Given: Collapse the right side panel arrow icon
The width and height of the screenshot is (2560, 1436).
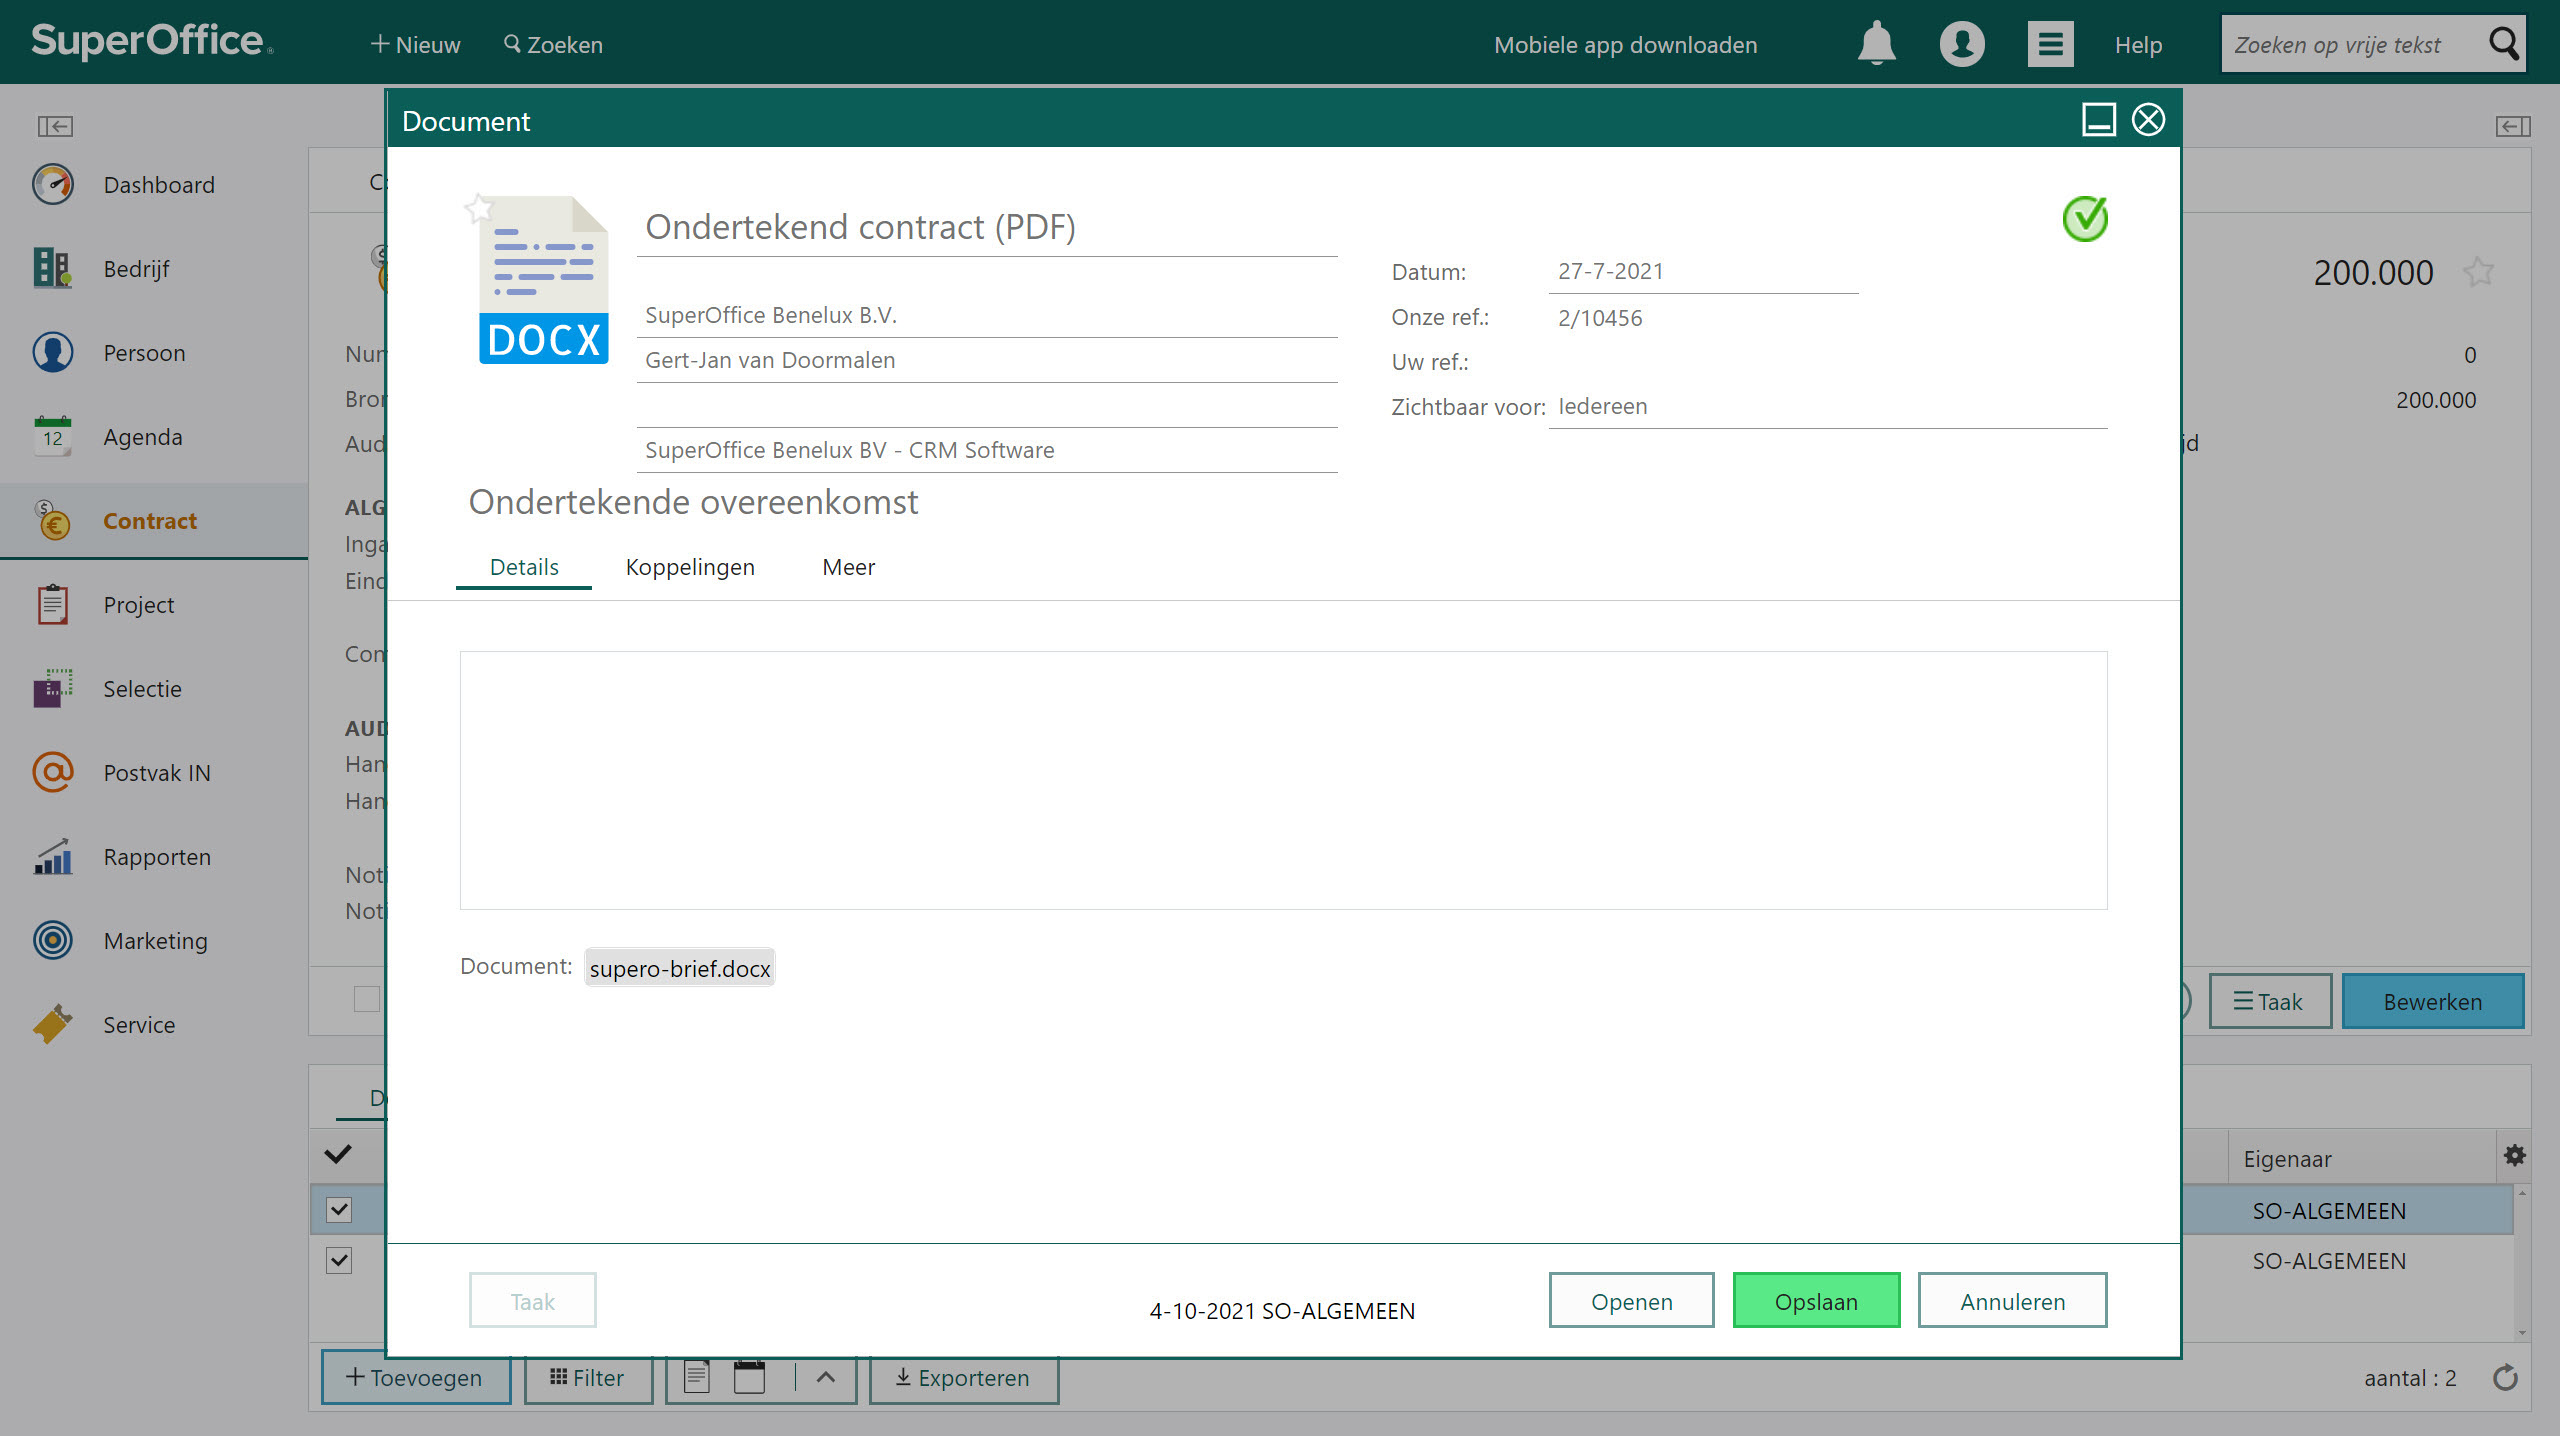Looking at the screenshot, I should tap(2512, 126).
